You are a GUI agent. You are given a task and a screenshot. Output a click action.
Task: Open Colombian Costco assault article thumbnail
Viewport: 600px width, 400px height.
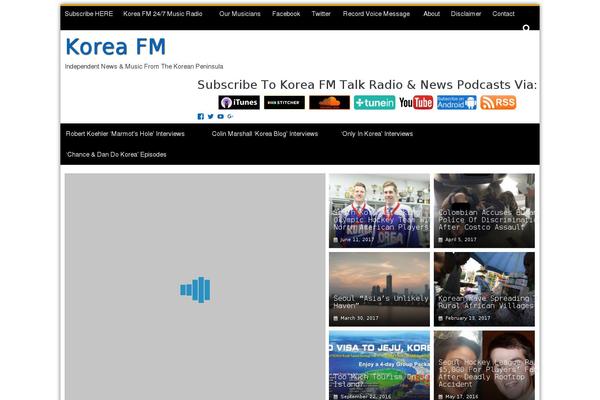coord(484,211)
